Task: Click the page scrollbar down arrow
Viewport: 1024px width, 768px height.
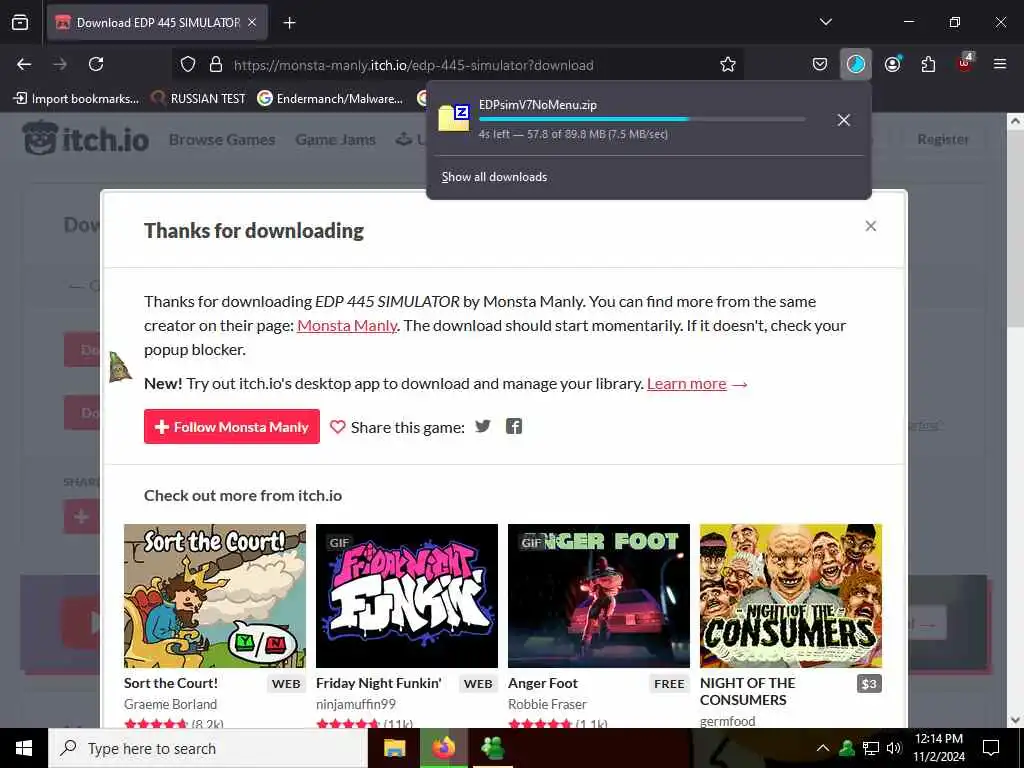Action: point(1015,720)
